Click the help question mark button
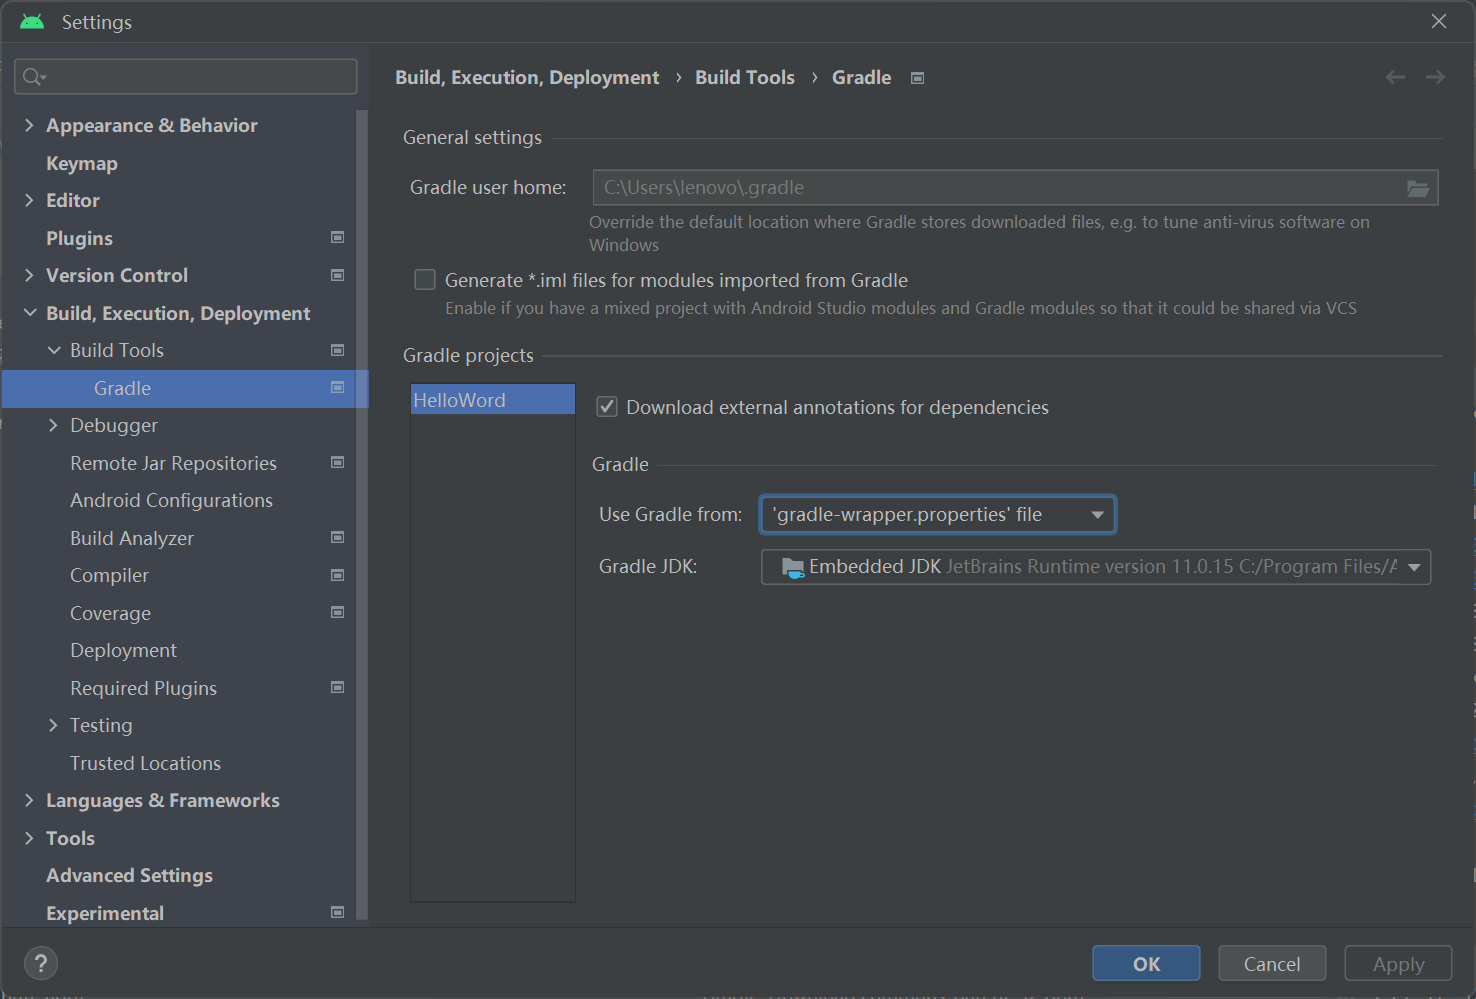 tap(41, 964)
